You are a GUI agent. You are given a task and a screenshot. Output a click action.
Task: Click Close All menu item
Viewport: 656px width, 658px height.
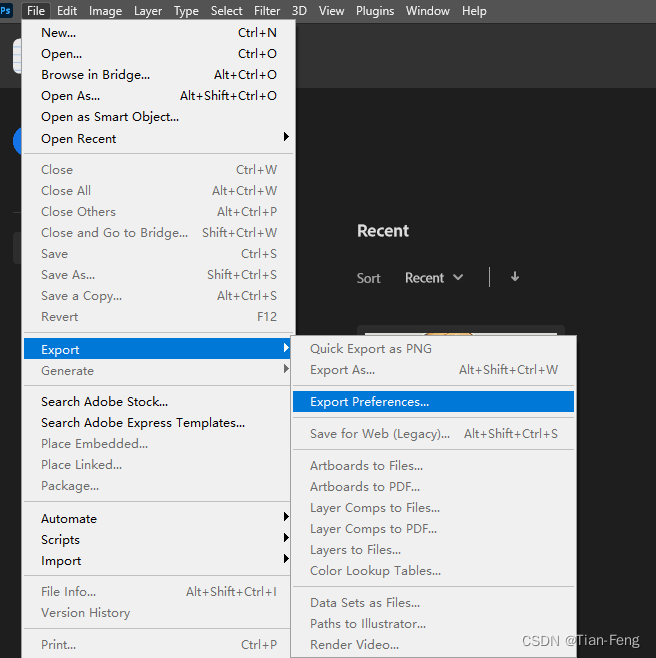(x=159, y=191)
